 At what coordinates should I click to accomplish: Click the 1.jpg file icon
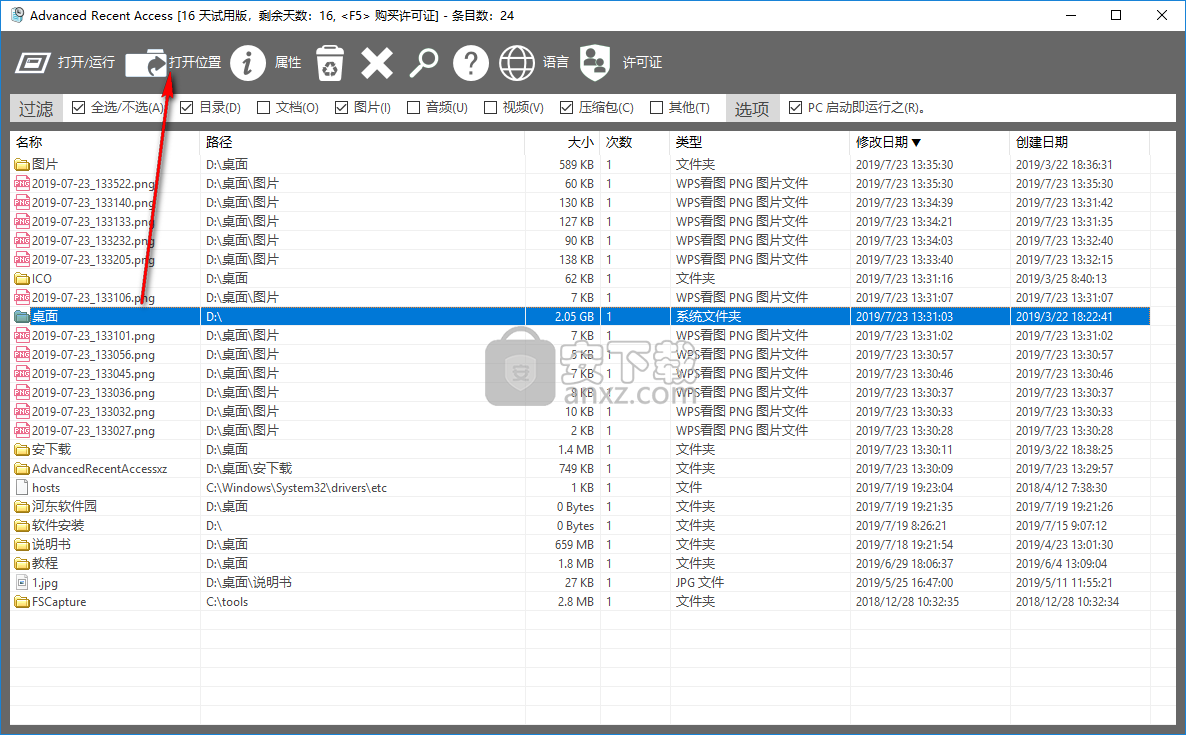(x=22, y=582)
